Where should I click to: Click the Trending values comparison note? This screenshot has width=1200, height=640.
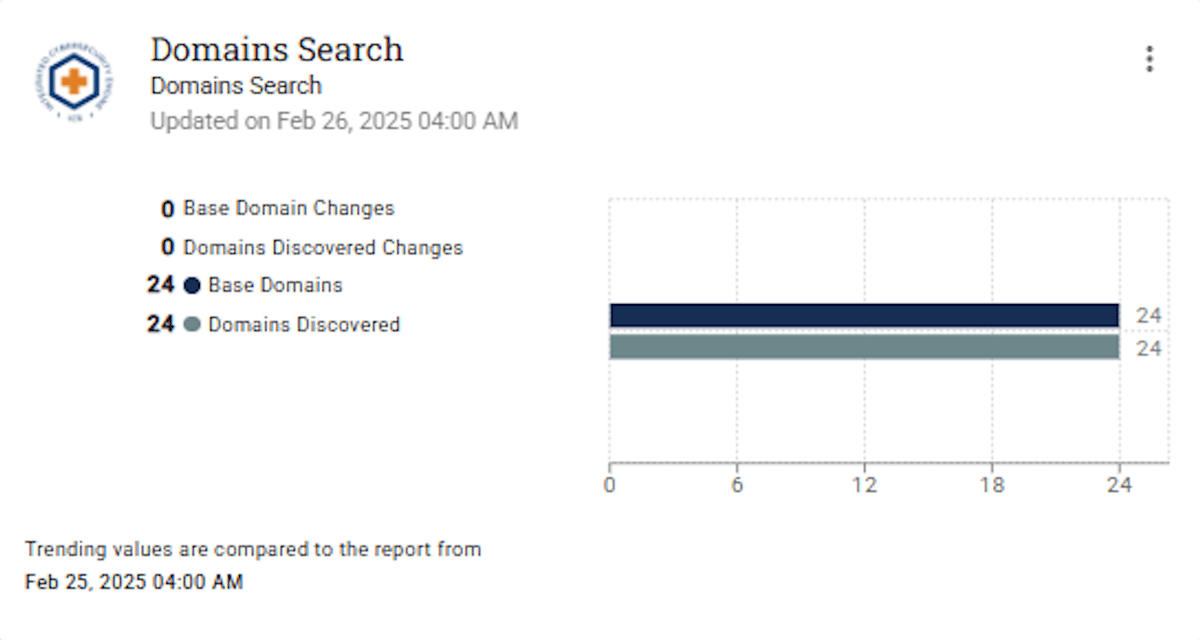point(253,549)
